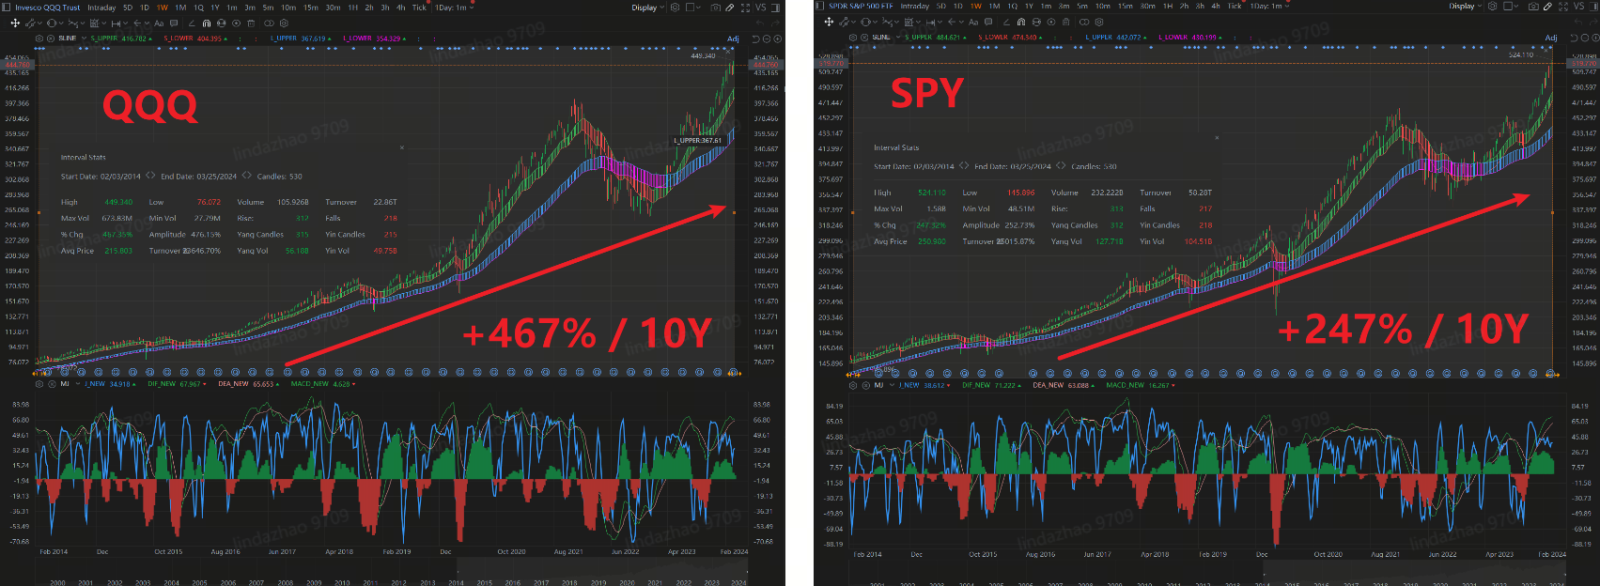Select 1W timeframe in QQQ chart
The image size is (1600, 586).
pos(162,7)
